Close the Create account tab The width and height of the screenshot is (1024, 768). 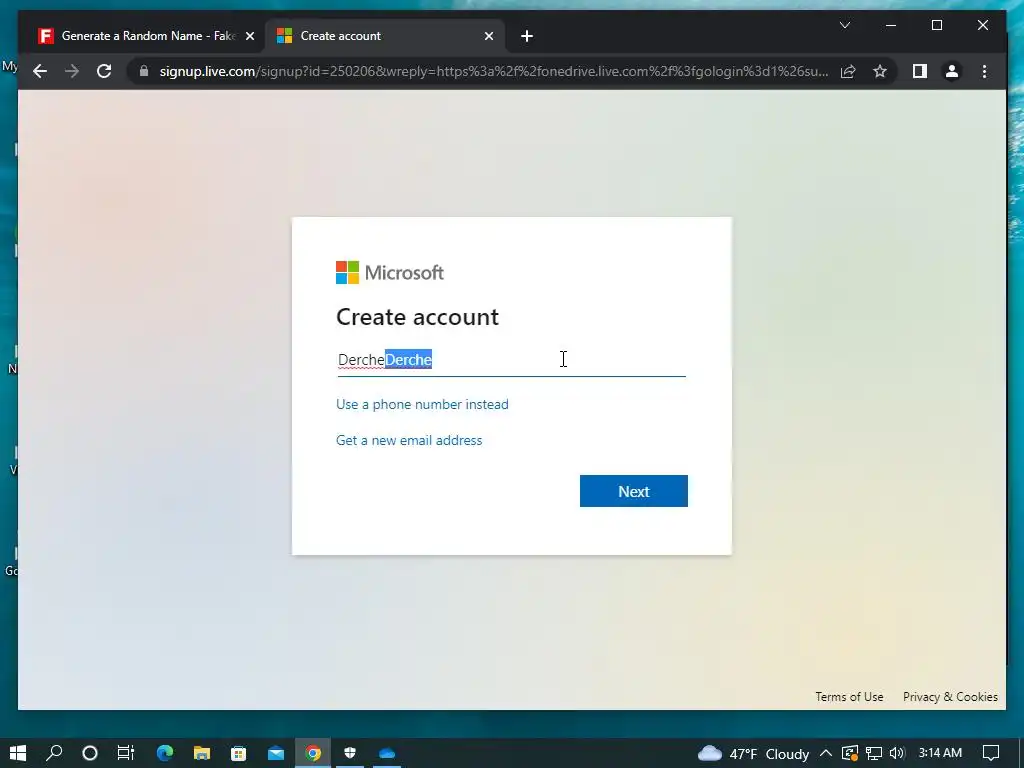(488, 36)
